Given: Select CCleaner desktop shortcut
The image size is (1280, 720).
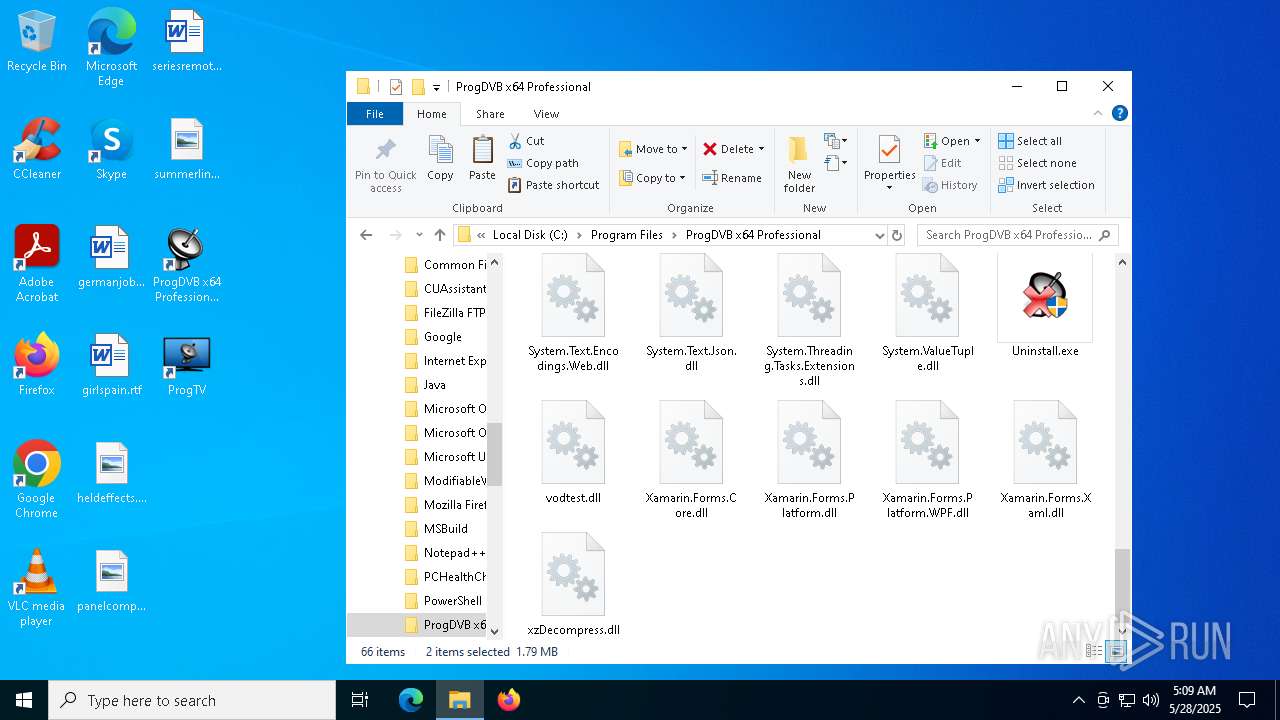Looking at the screenshot, I should pyautogui.click(x=37, y=150).
